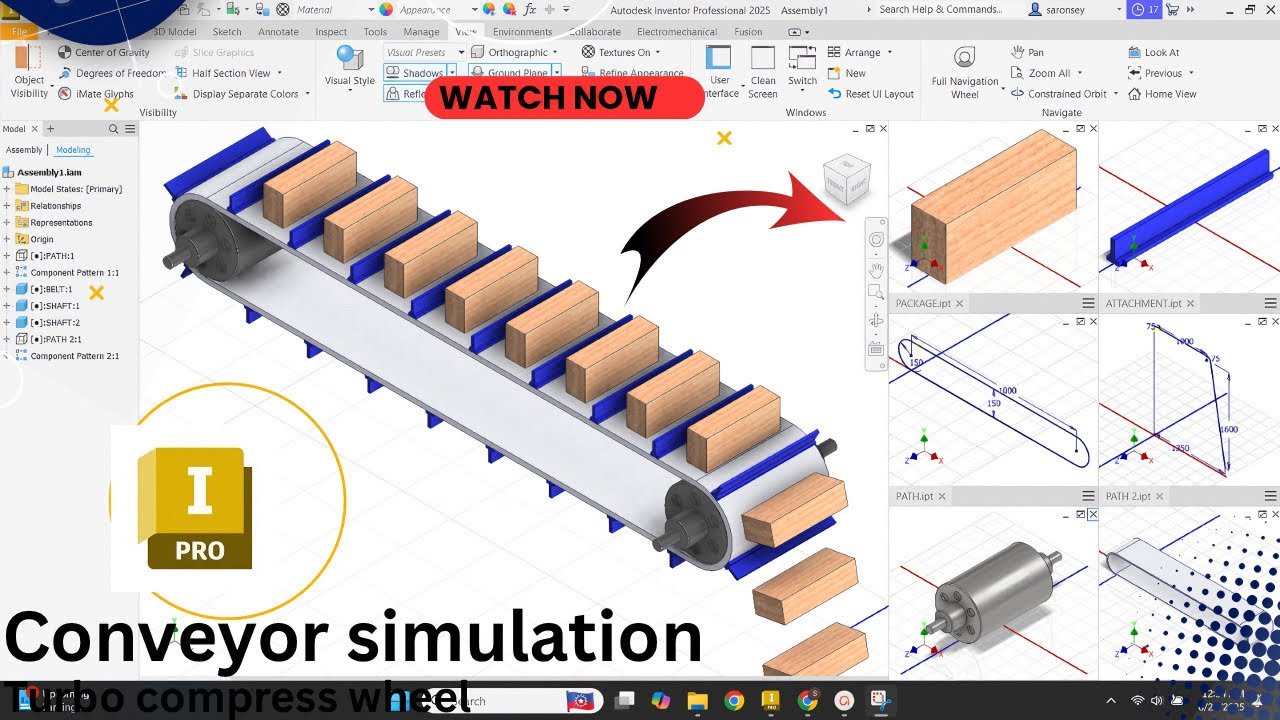Select the Constrained Orbit tool
Screen dimensions: 1280x720
pyautogui.click(x=1059, y=94)
